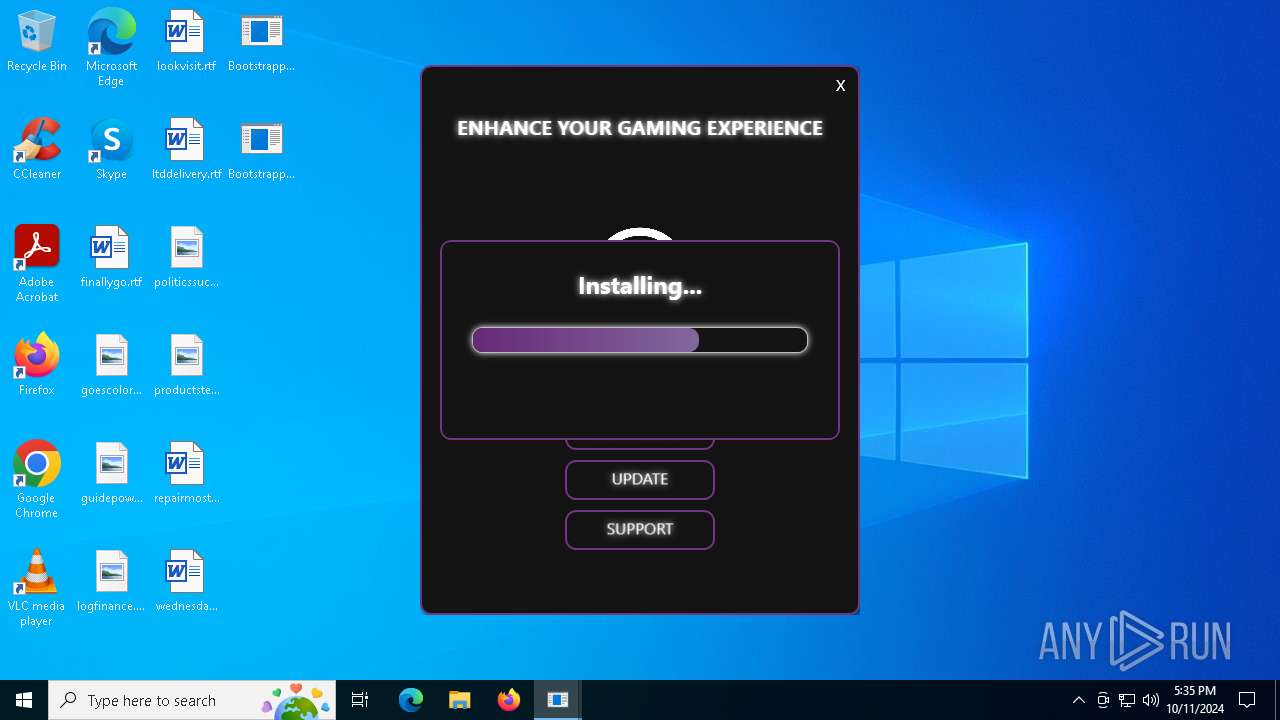Open the volume control tray icon

pyautogui.click(x=1151, y=700)
